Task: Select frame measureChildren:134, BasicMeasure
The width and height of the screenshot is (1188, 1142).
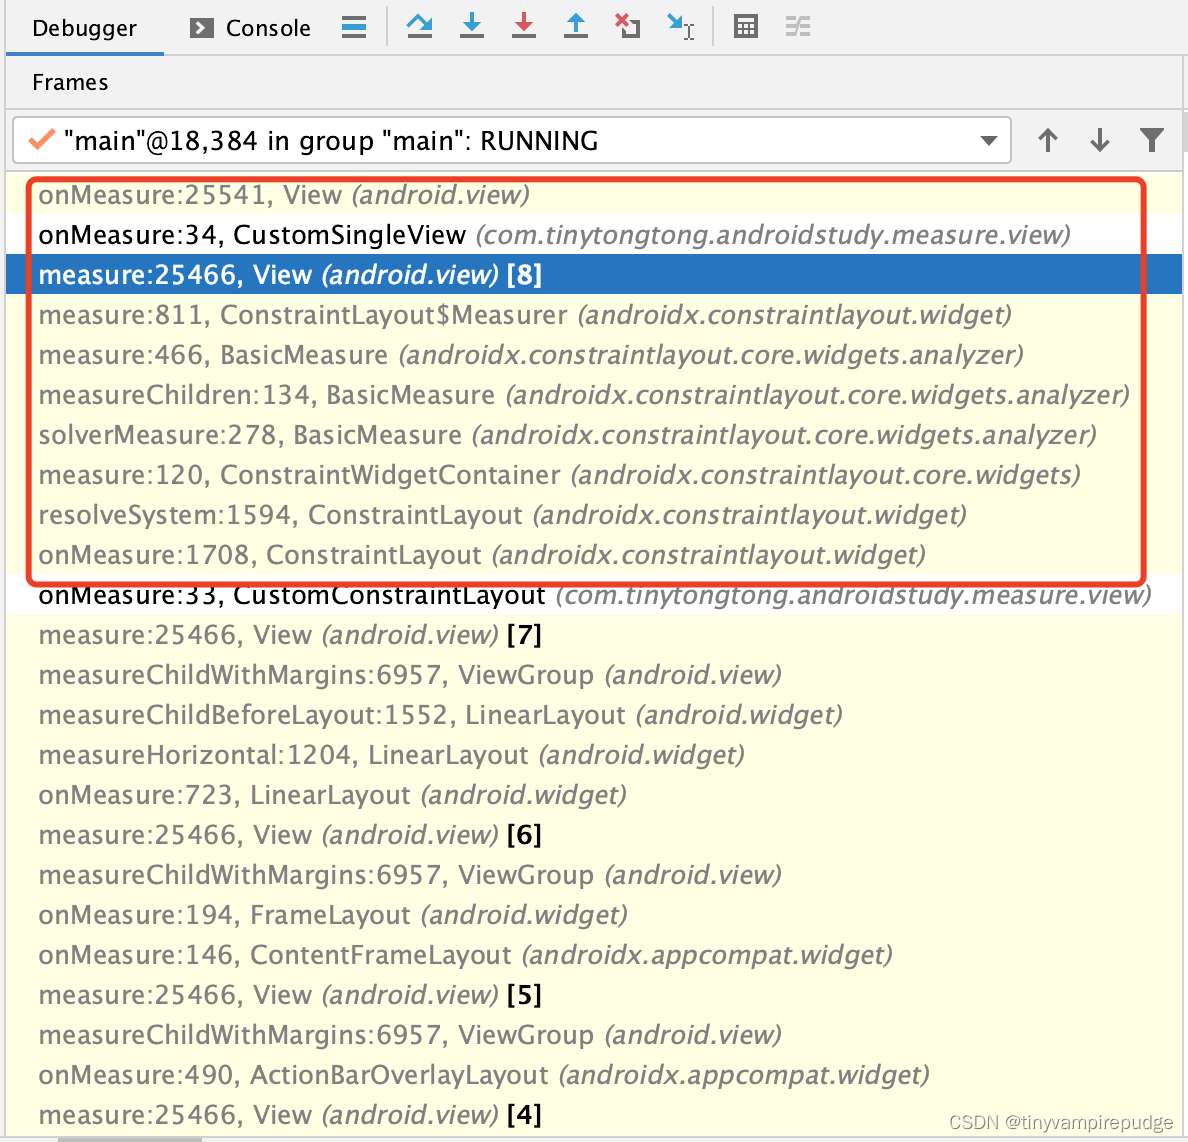Action: pos(594,395)
